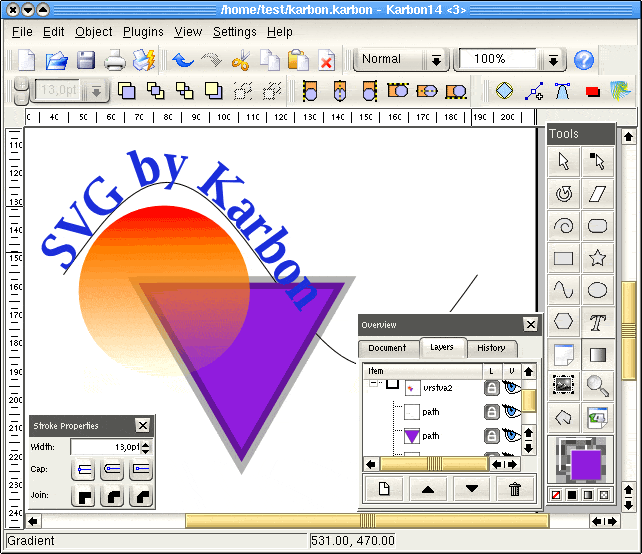Select the Zoom magnifier tool
Screen dimensions: 642x554
click(x=597, y=386)
